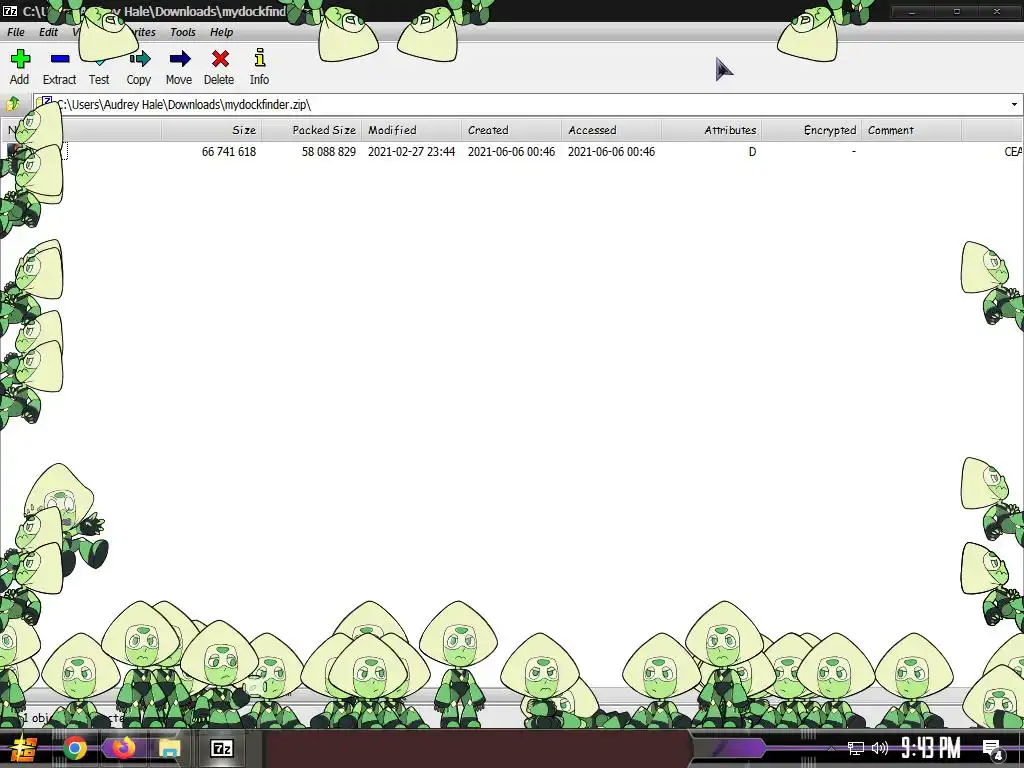This screenshot has height=768, width=1024.
Task: Sort by Packed Size column header
Action: pos(312,130)
